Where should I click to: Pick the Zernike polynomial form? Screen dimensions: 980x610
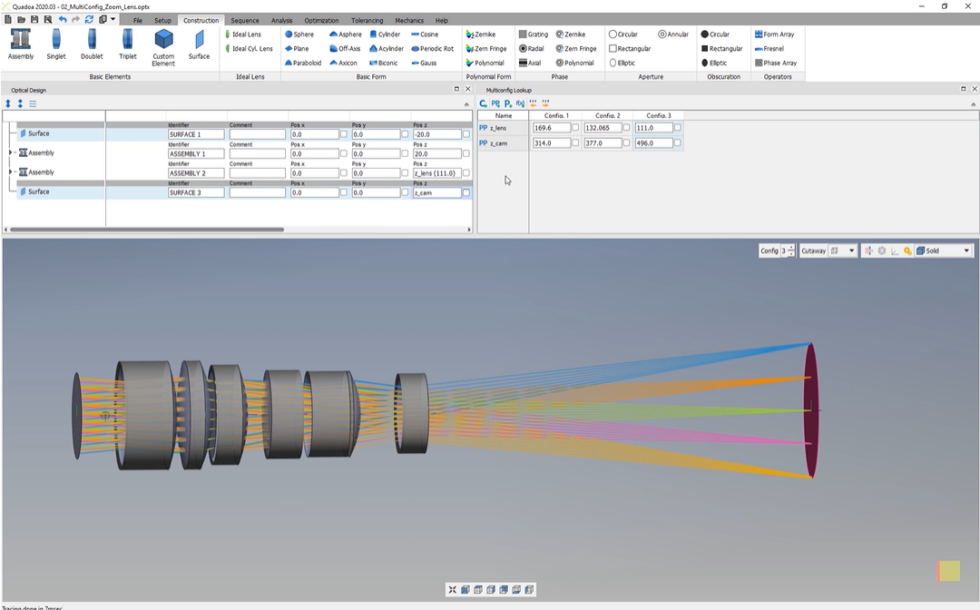point(481,34)
